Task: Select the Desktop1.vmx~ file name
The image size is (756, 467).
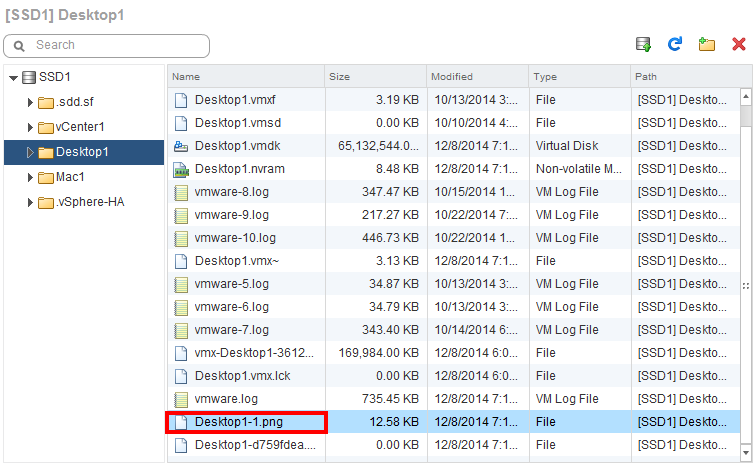Action: point(237,261)
